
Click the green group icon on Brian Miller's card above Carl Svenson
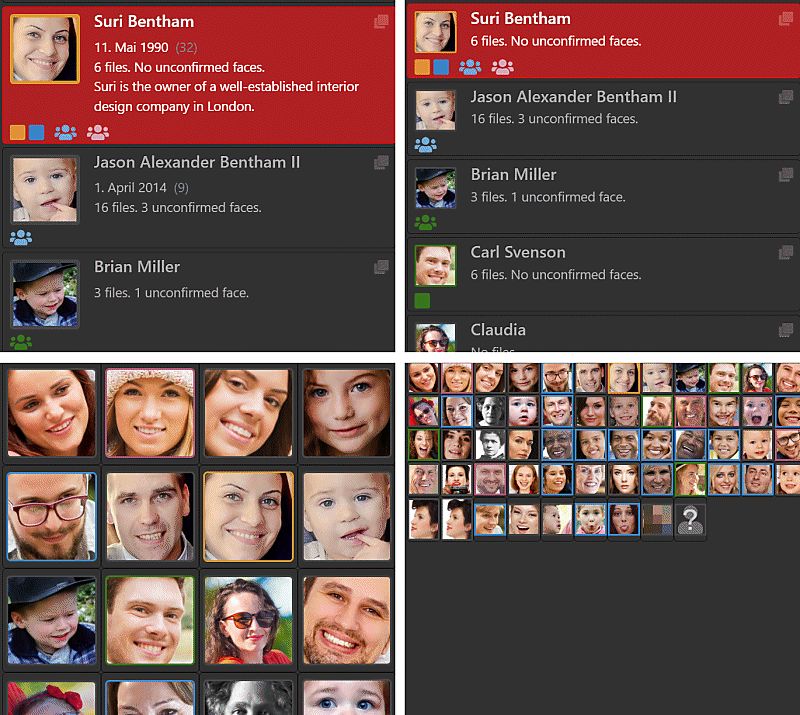(x=425, y=223)
